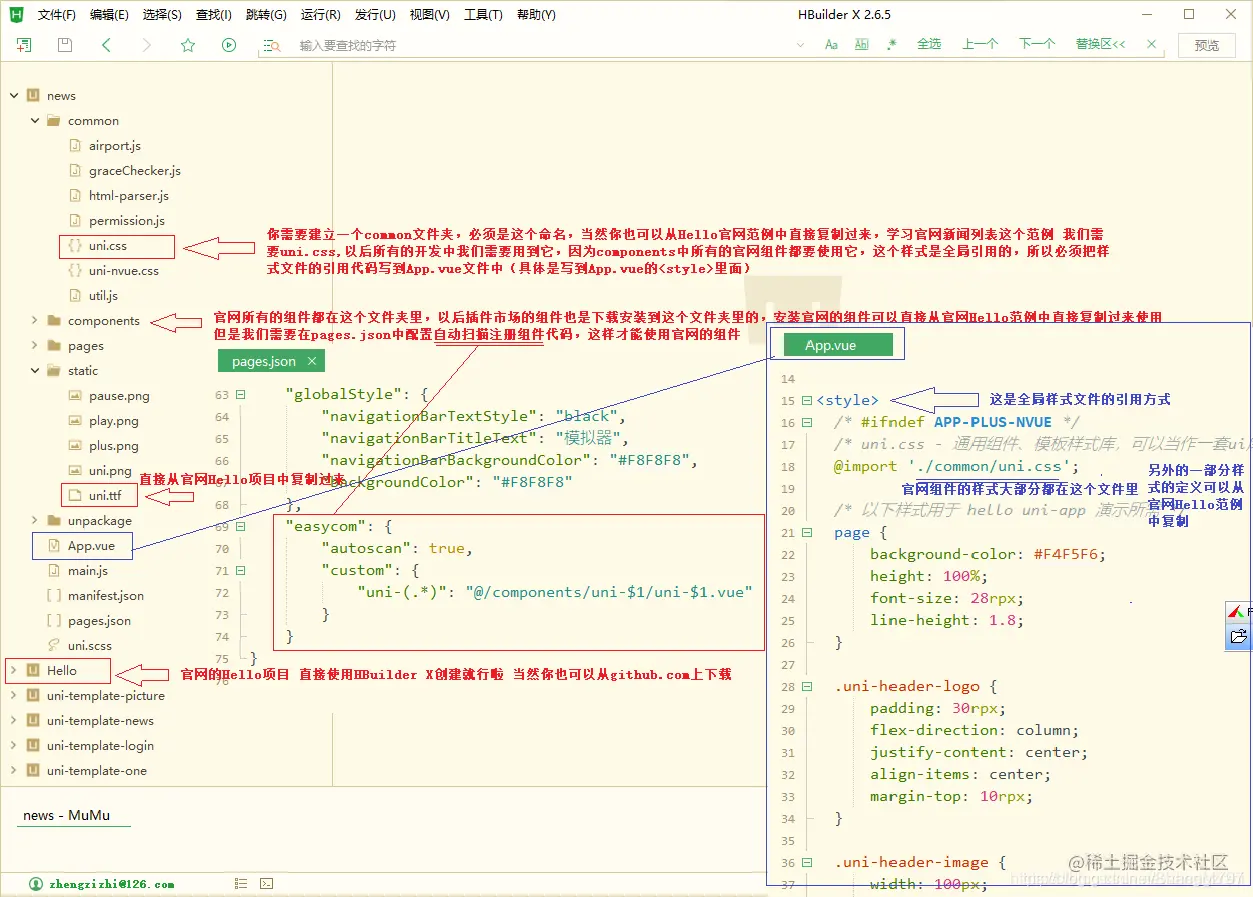Viewport: 1253px width, 897px height.
Task: Toggle whole word match option
Action: coord(862,44)
